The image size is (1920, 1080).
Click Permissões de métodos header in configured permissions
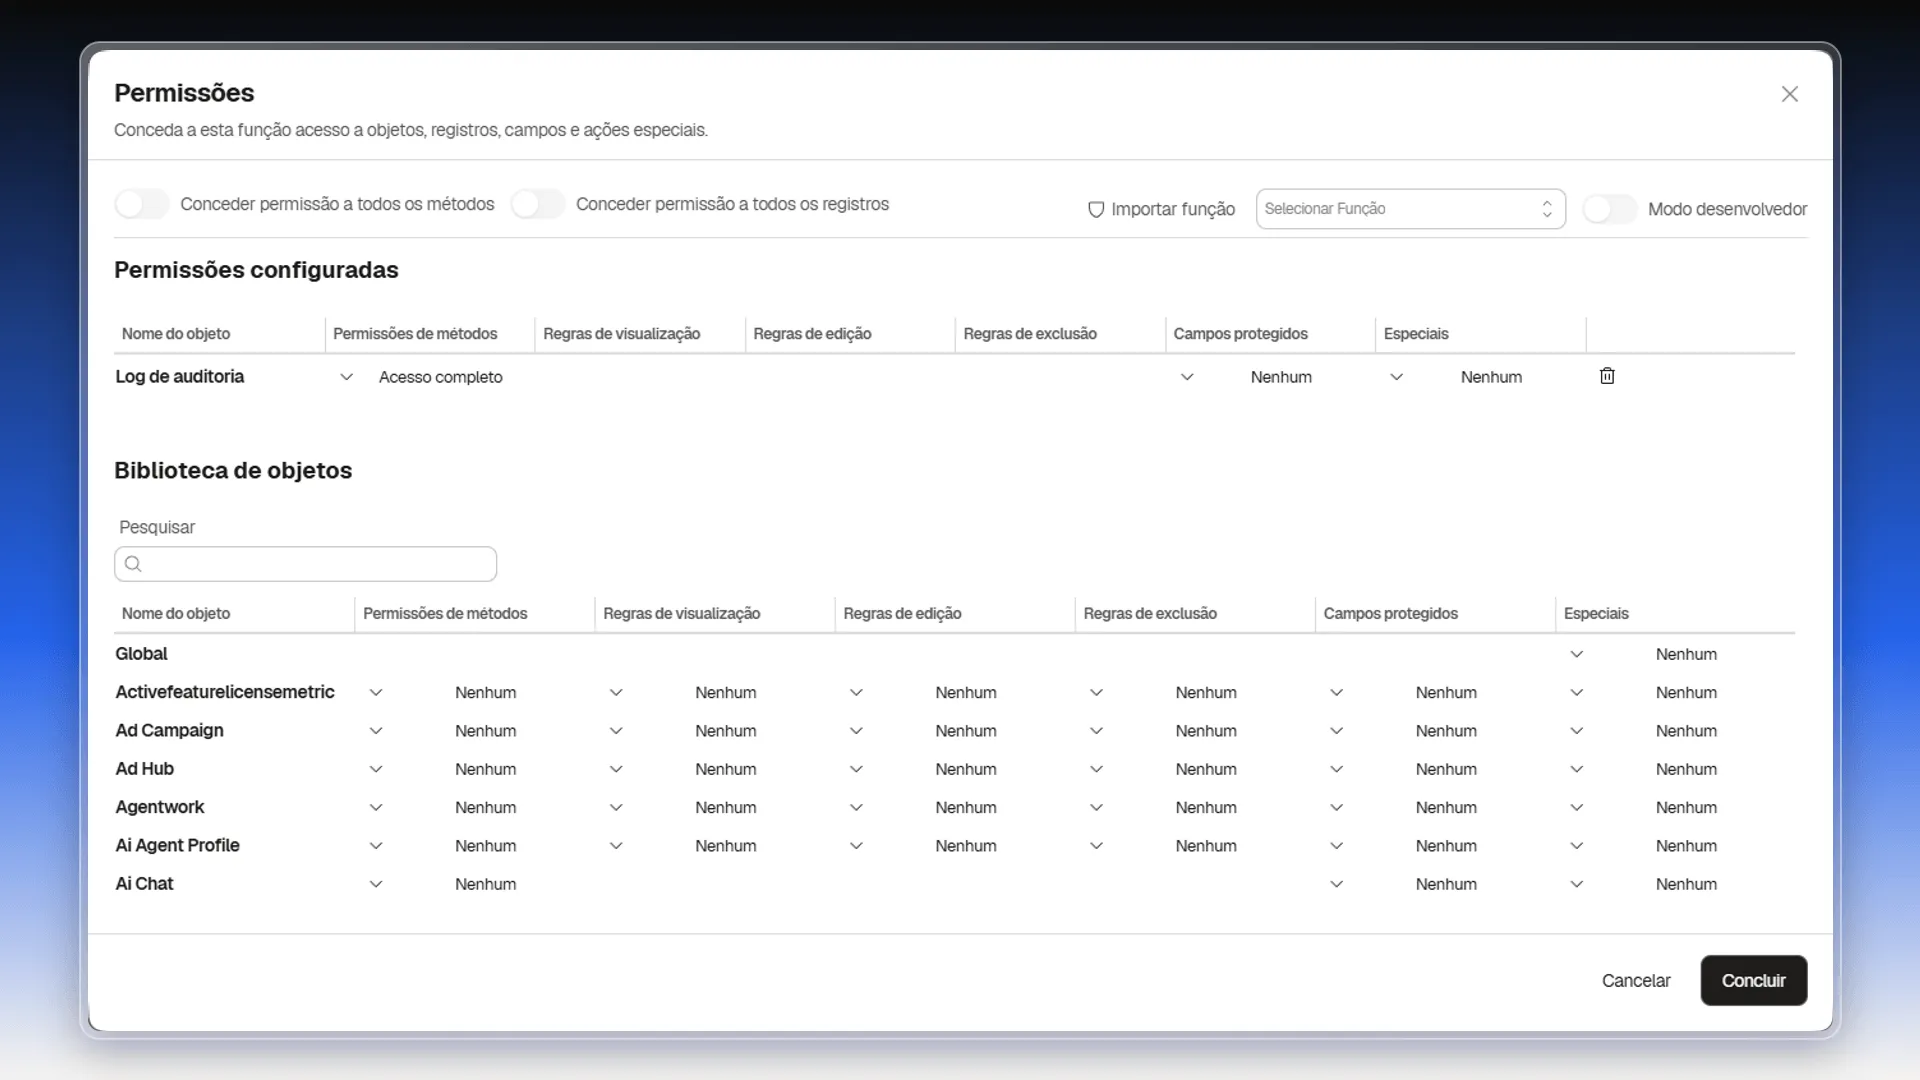pyautogui.click(x=415, y=333)
